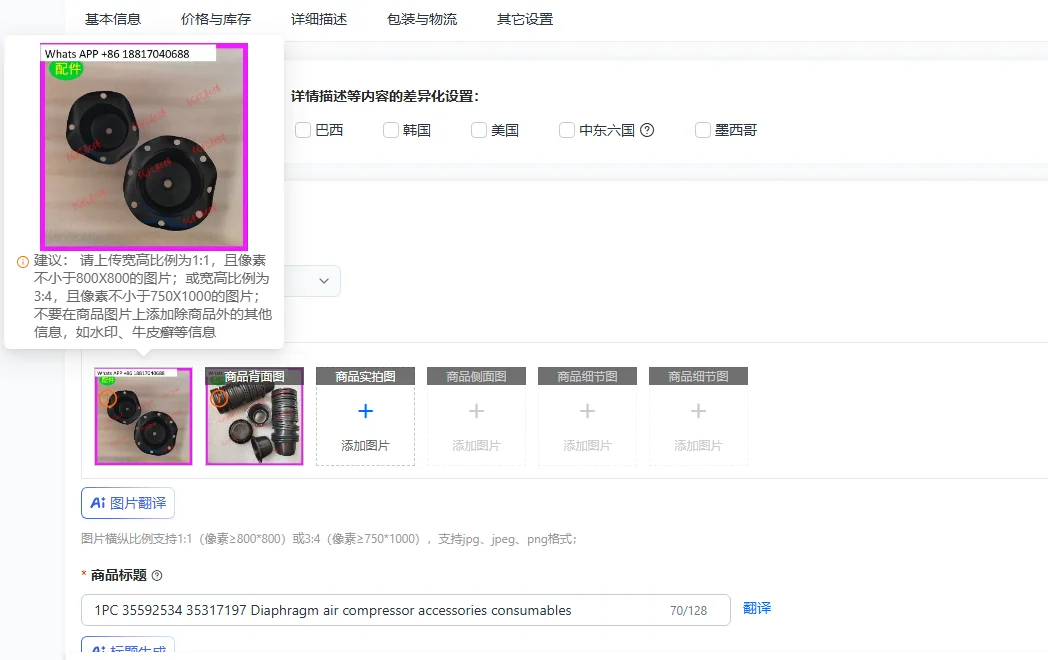
Task: Click the orange info icon in tooltip
Action: [x=23, y=262]
